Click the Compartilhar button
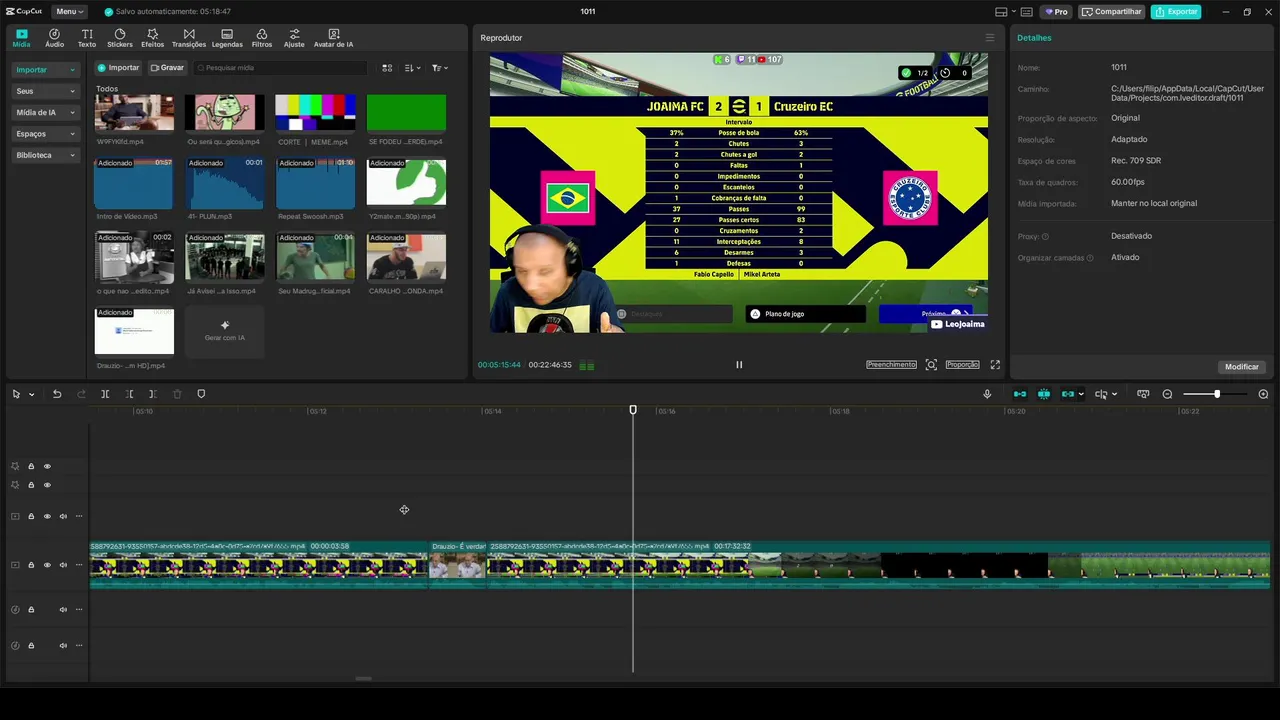Viewport: 1280px width, 720px height. 1112,12
